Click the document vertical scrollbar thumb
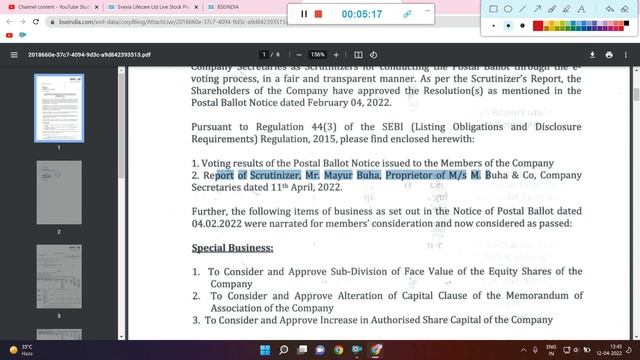Image resolution: width=640 pixels, height=360 pixels. pyautogui.click(x=636, y=94)
